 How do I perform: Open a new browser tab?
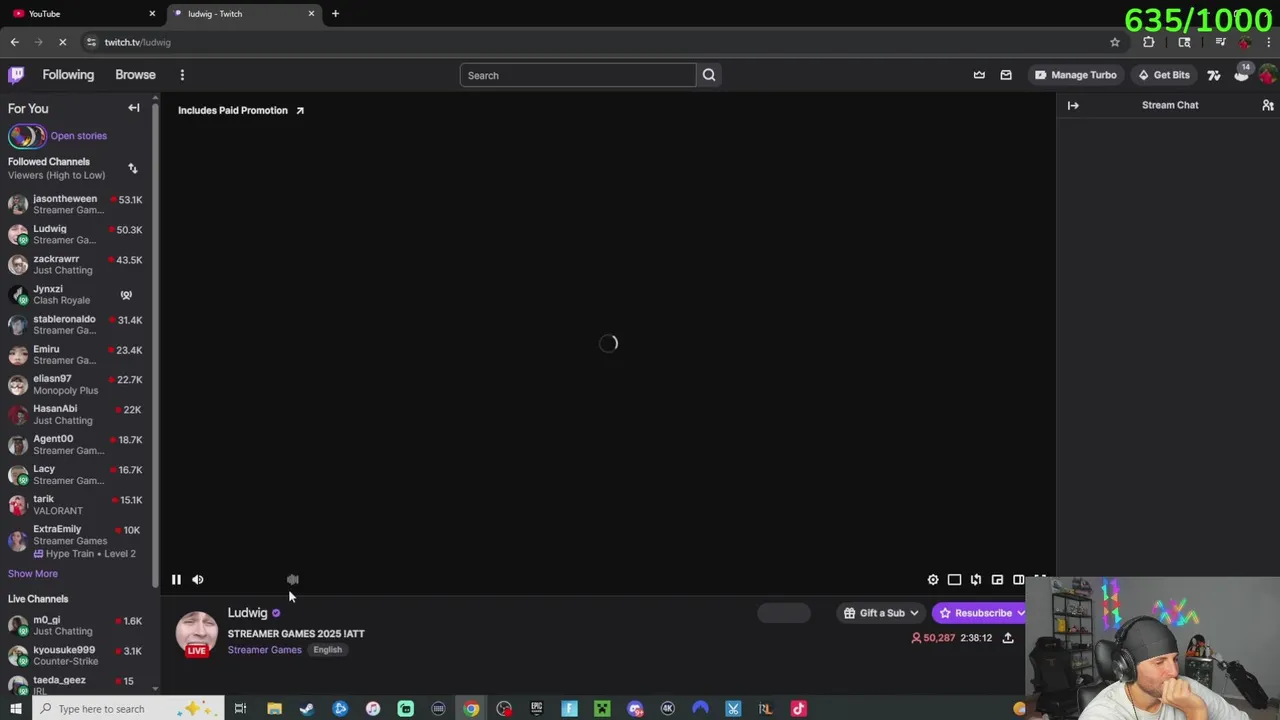[335, 14]
